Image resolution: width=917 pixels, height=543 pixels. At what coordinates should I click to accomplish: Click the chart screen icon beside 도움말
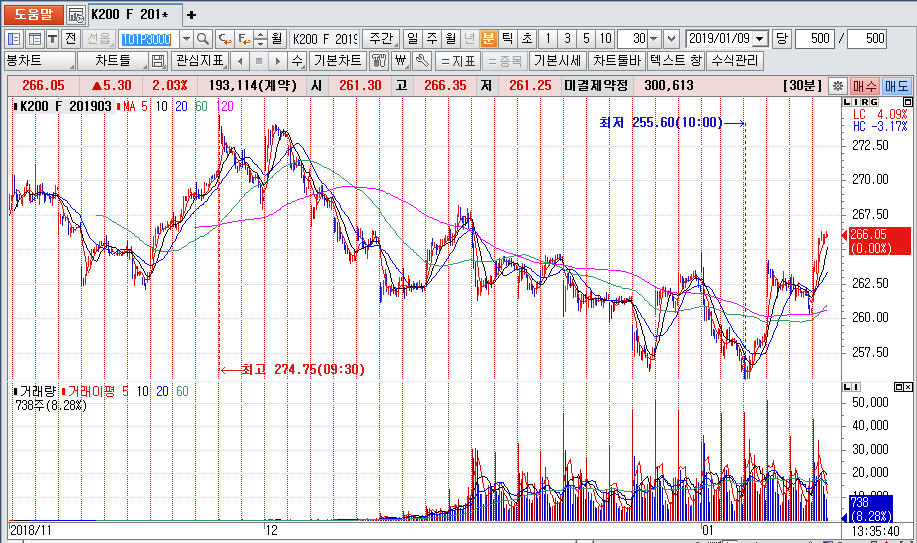tap(76, 15)
